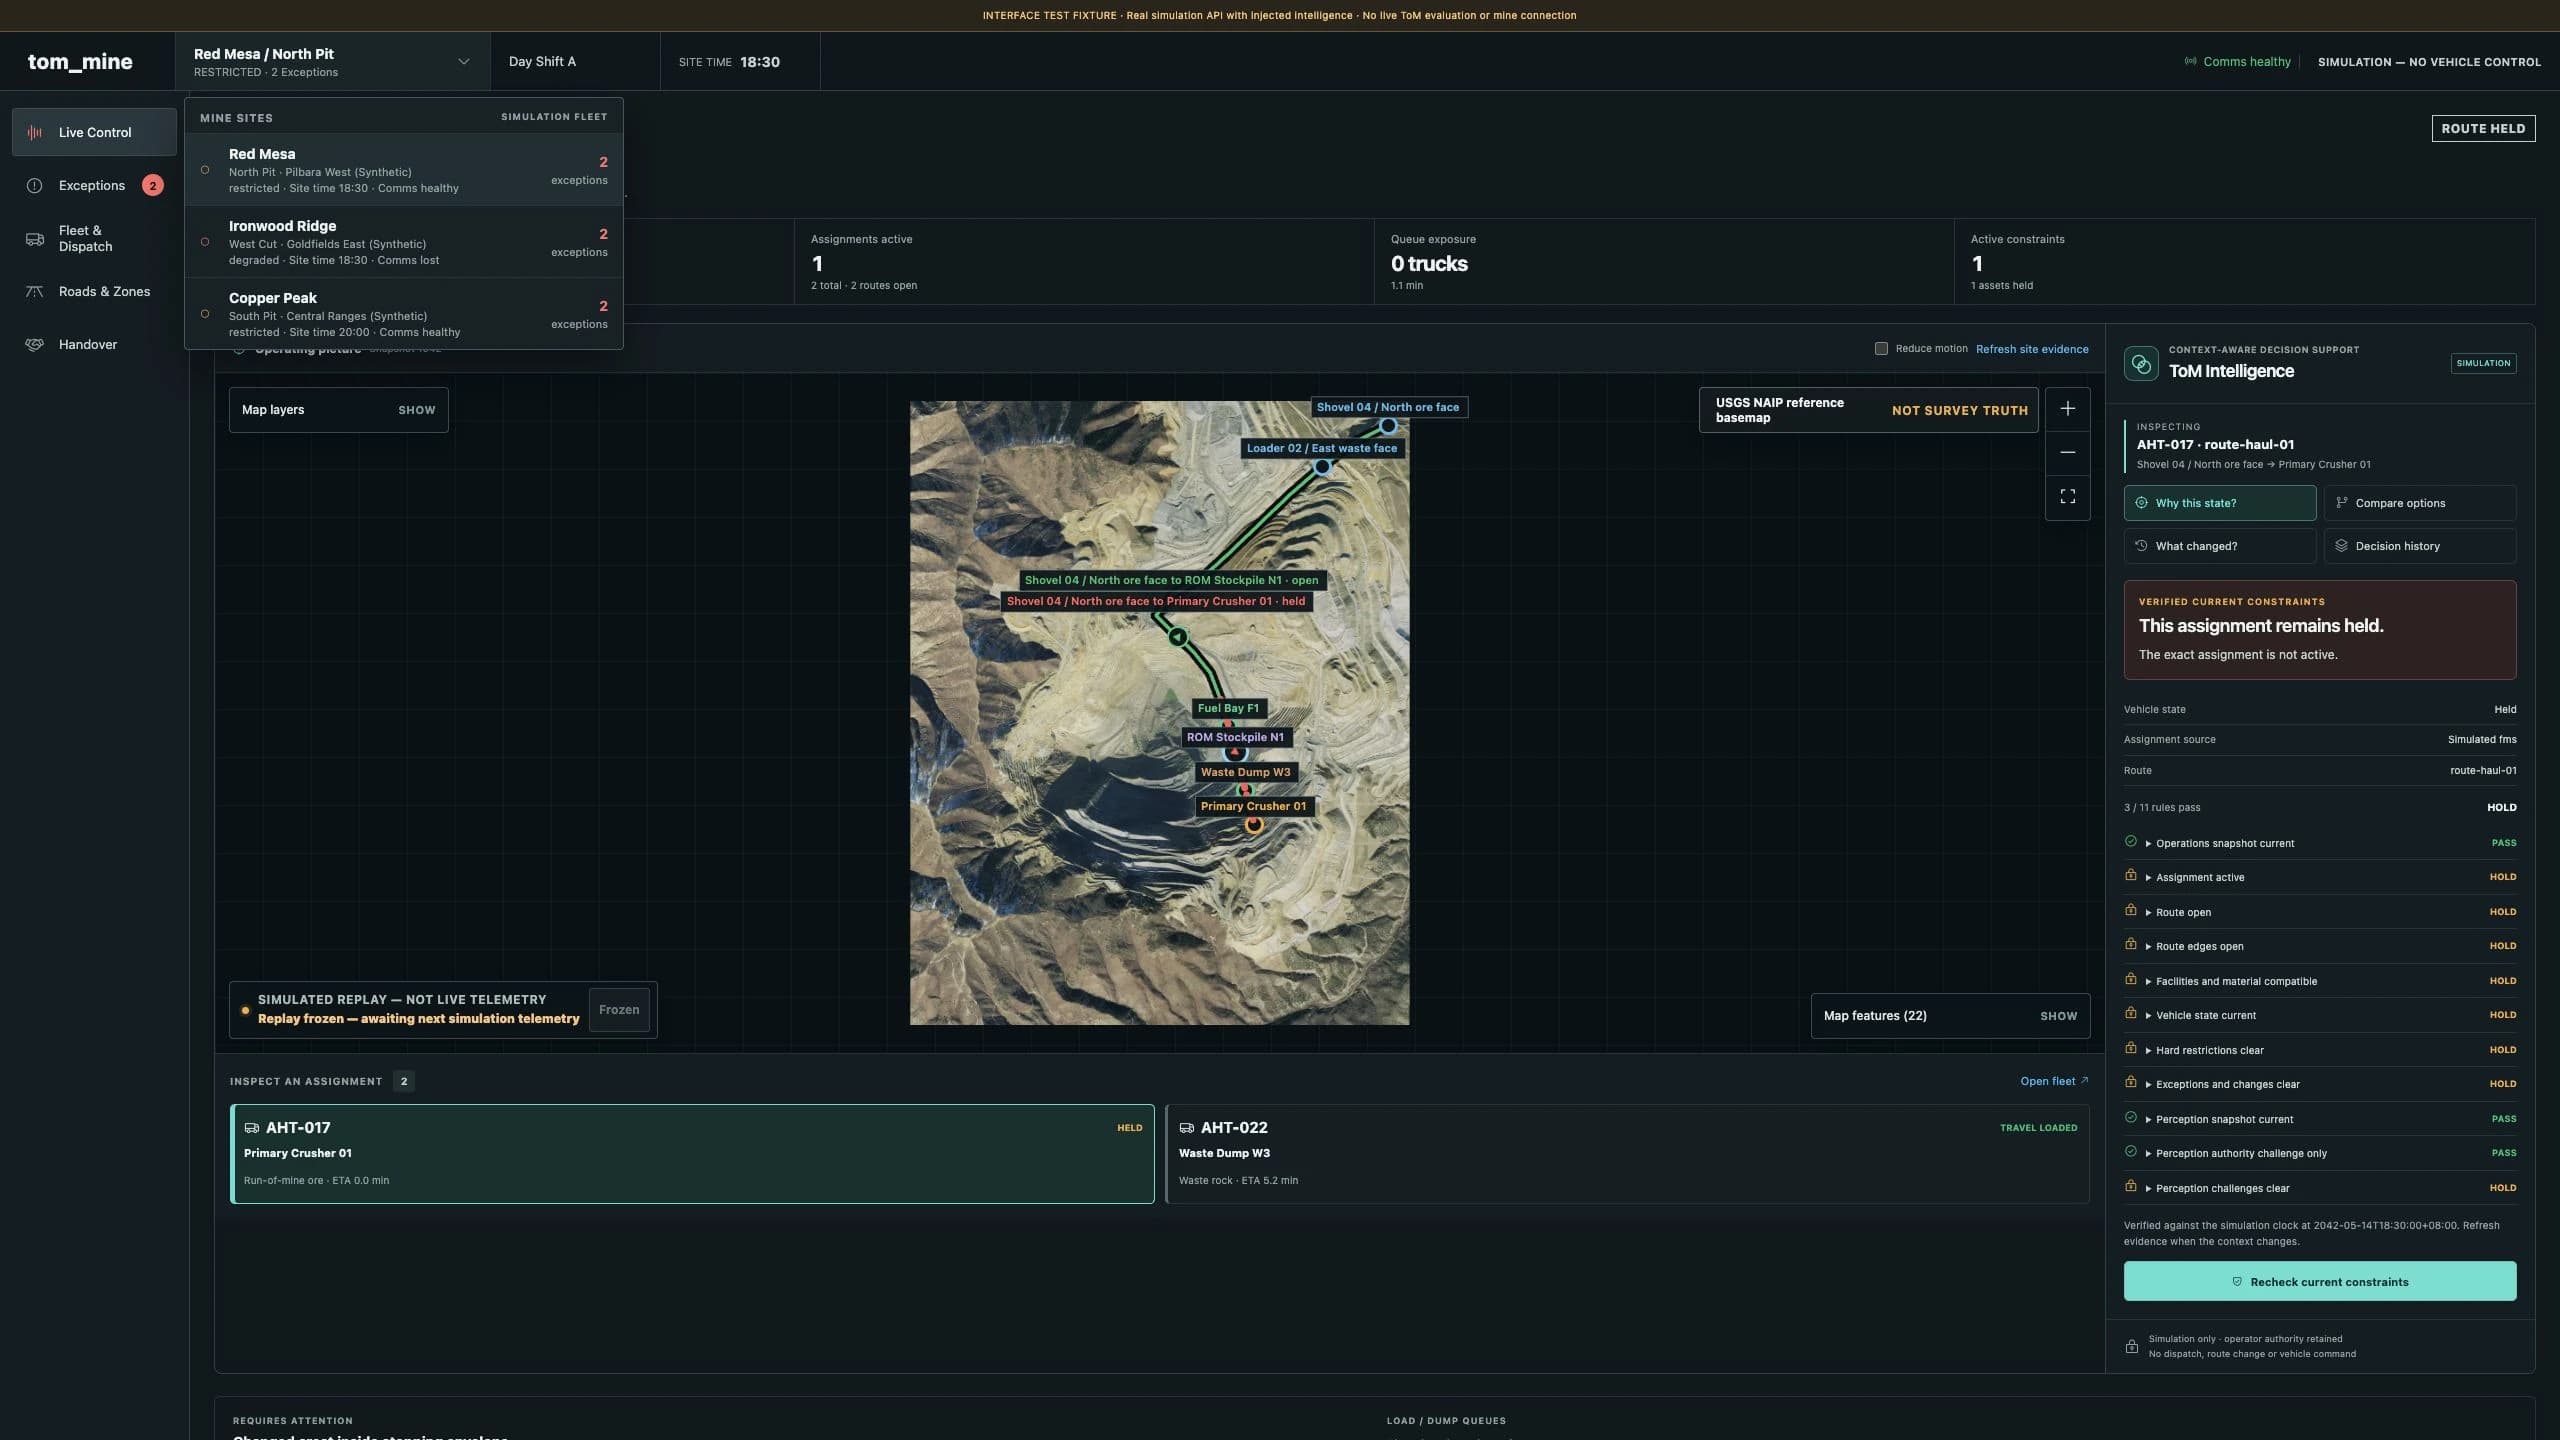Click the pass check icon for Operations snapshot
The image size is (2560, 1440).
point(2131,842)
